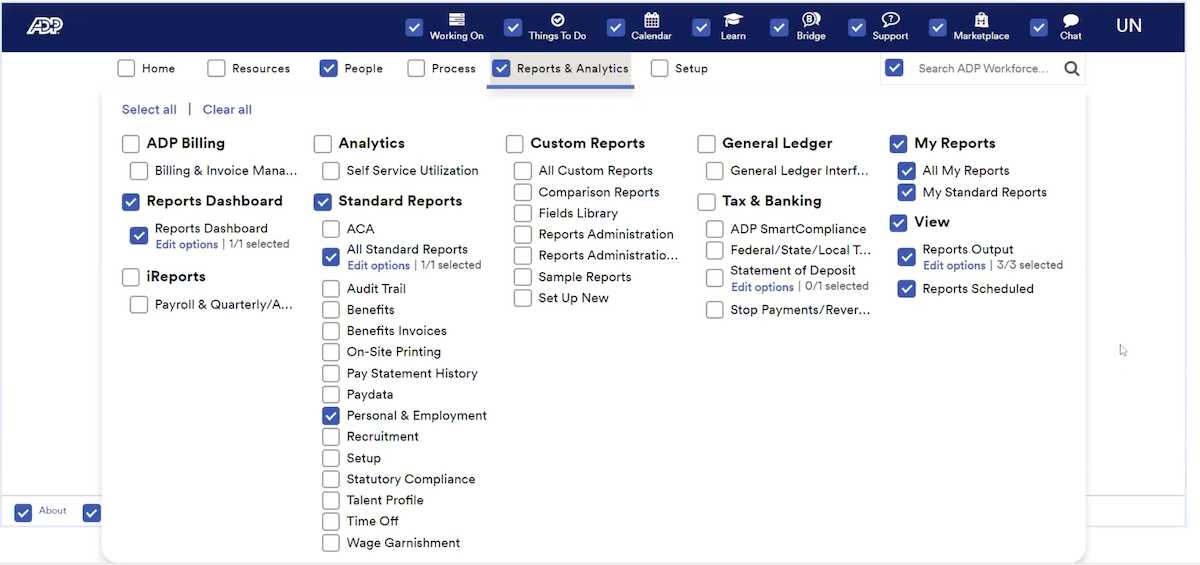Open the Working On icon
Screen dimensions: 1200x565
456,20
